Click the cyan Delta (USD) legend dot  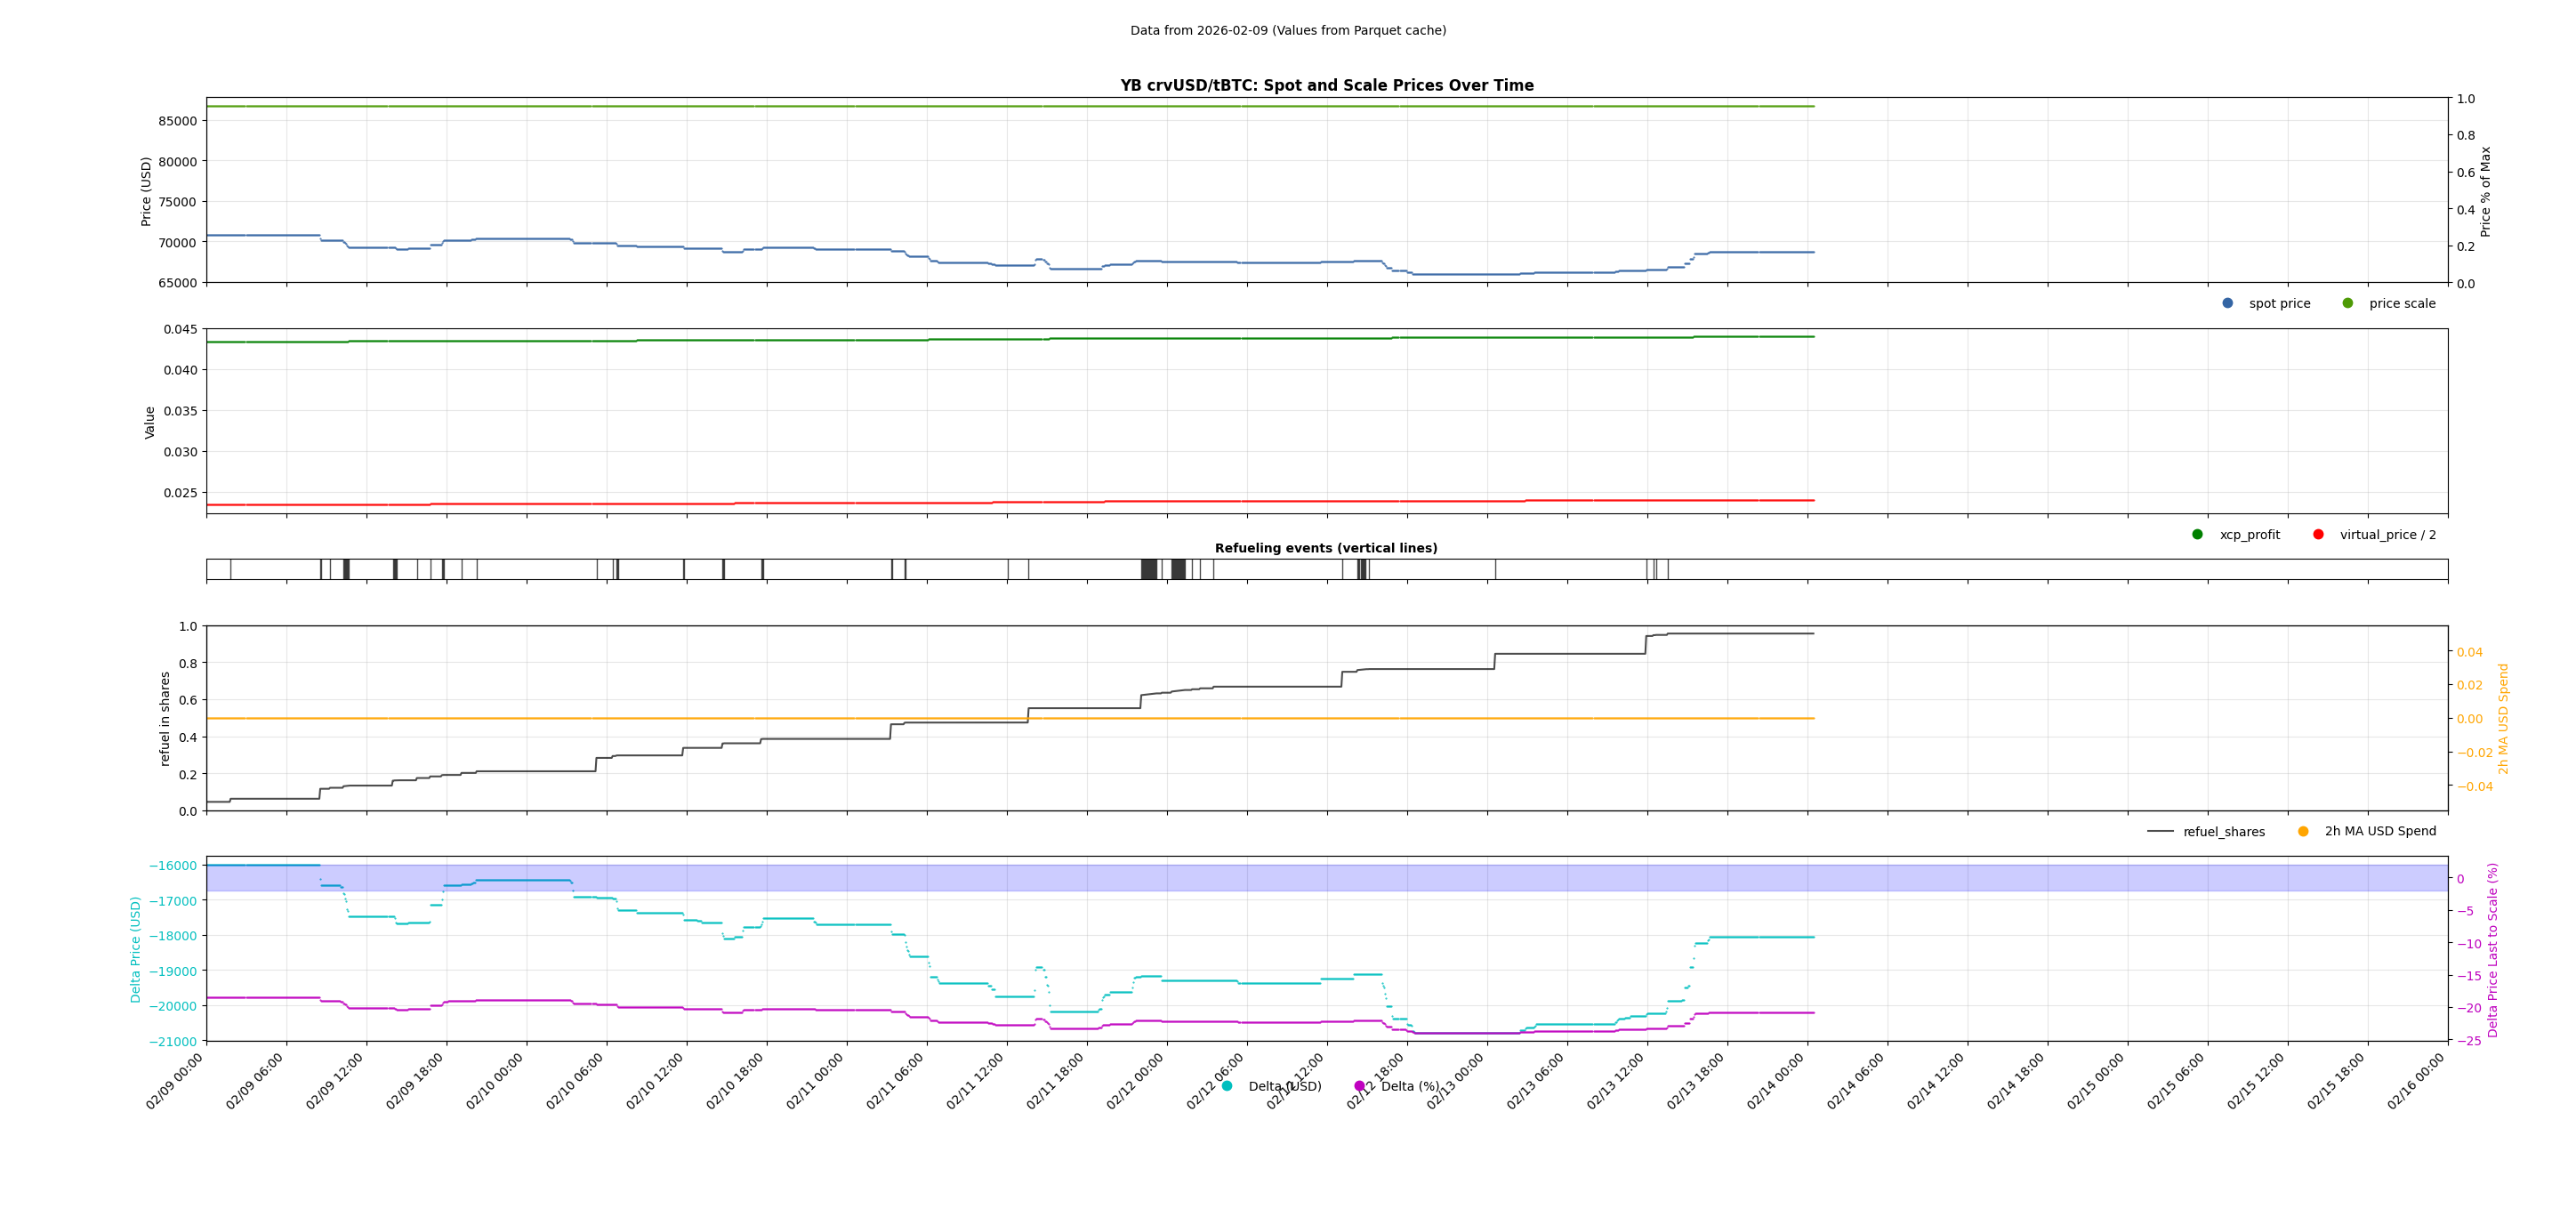pos(1227,1085)
